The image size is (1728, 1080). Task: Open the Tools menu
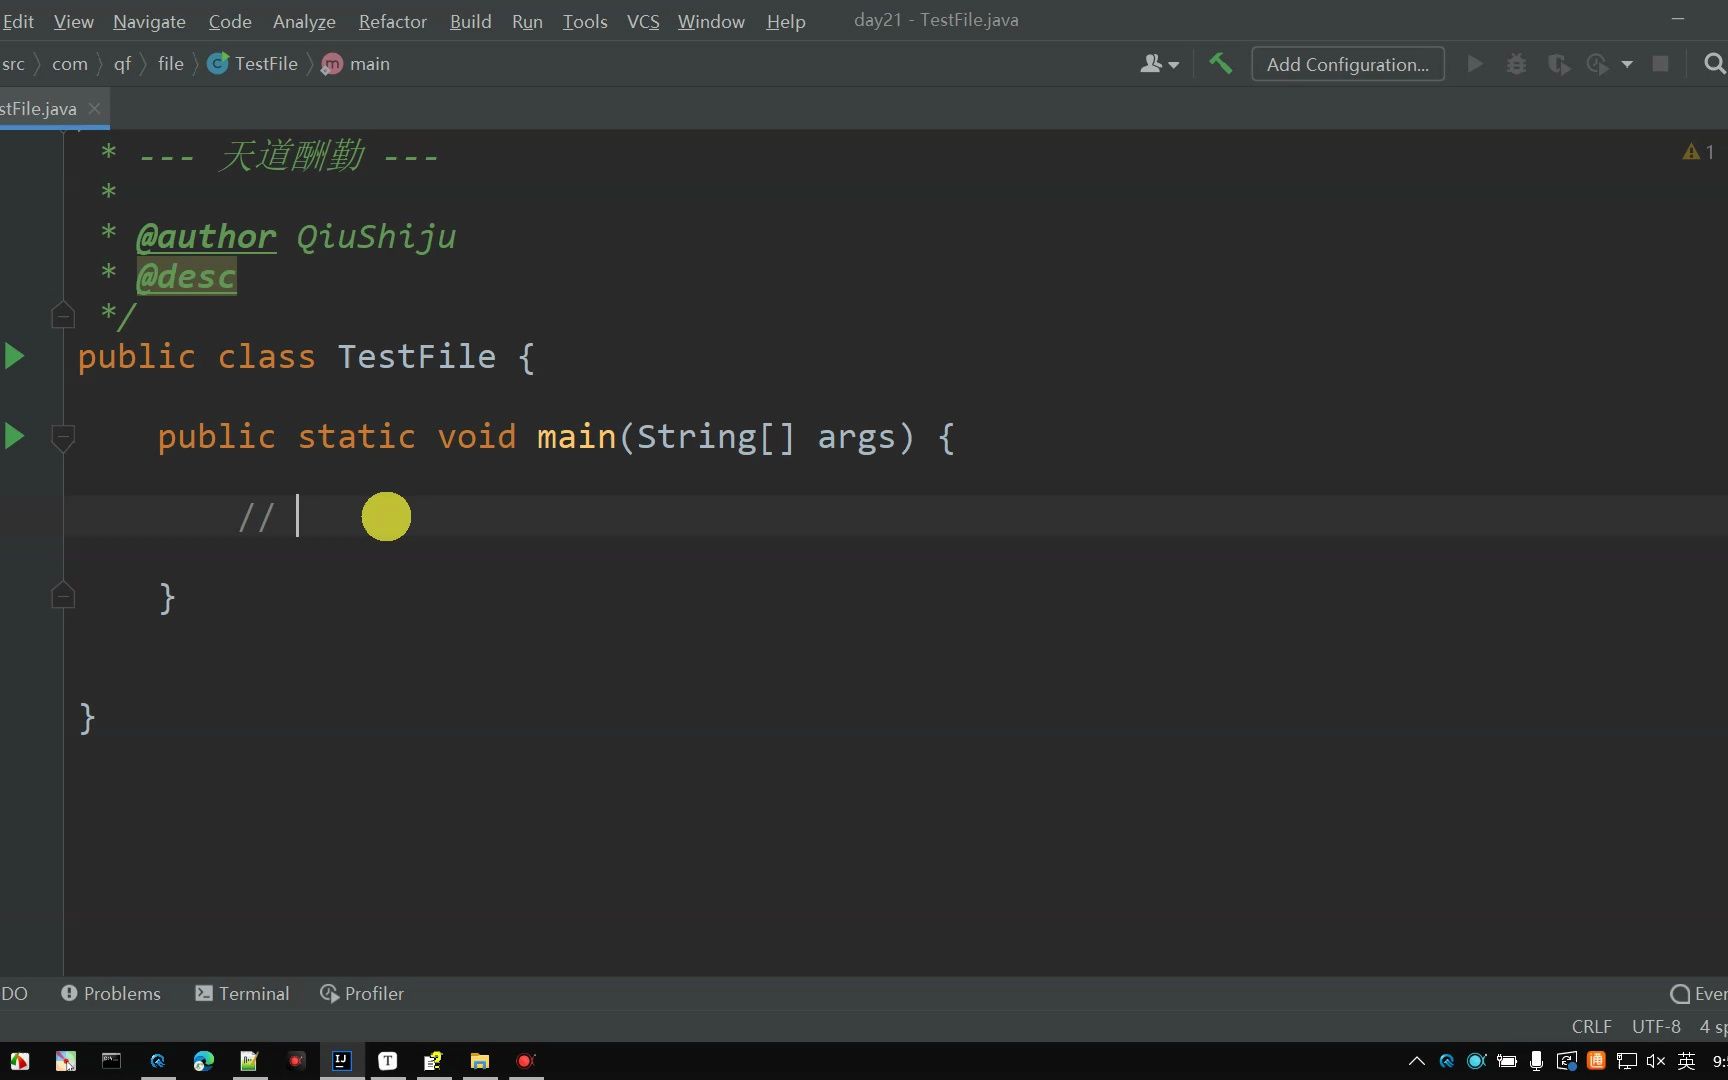click(x=584, y=21)
